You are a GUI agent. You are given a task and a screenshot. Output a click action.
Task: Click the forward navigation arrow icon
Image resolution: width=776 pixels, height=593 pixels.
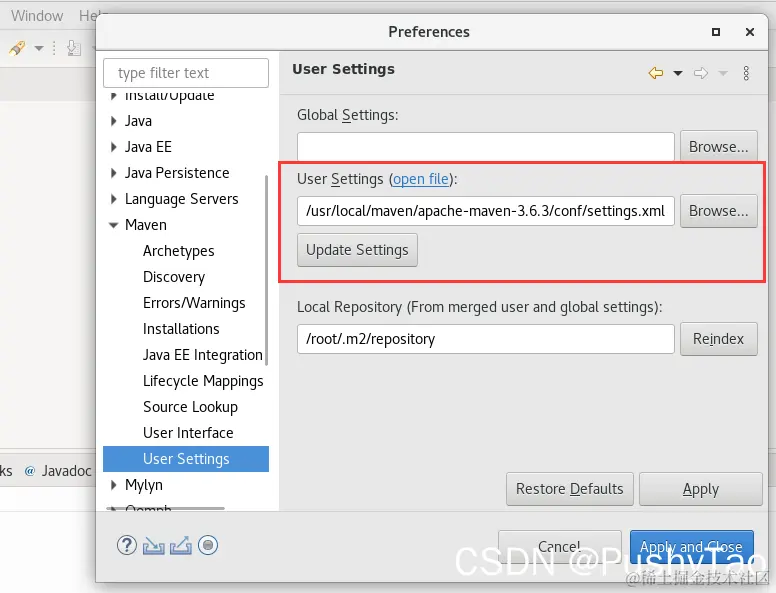(x=701, y=73)
